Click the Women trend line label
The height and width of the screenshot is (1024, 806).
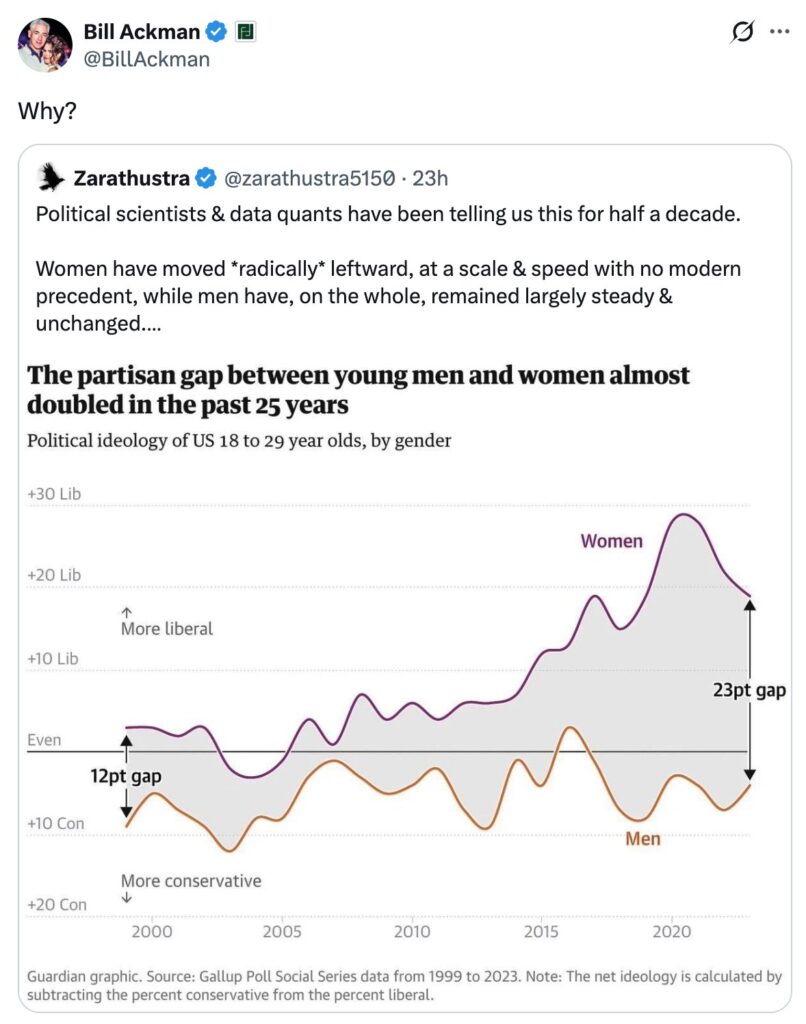pyautogui.click(x=611, y=541)
